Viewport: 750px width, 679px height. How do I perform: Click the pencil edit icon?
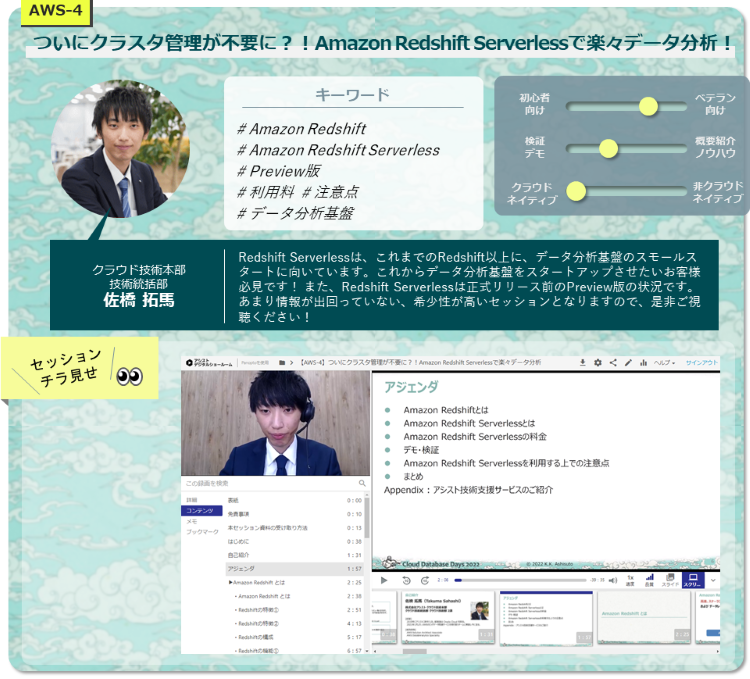tap(628, 362)
